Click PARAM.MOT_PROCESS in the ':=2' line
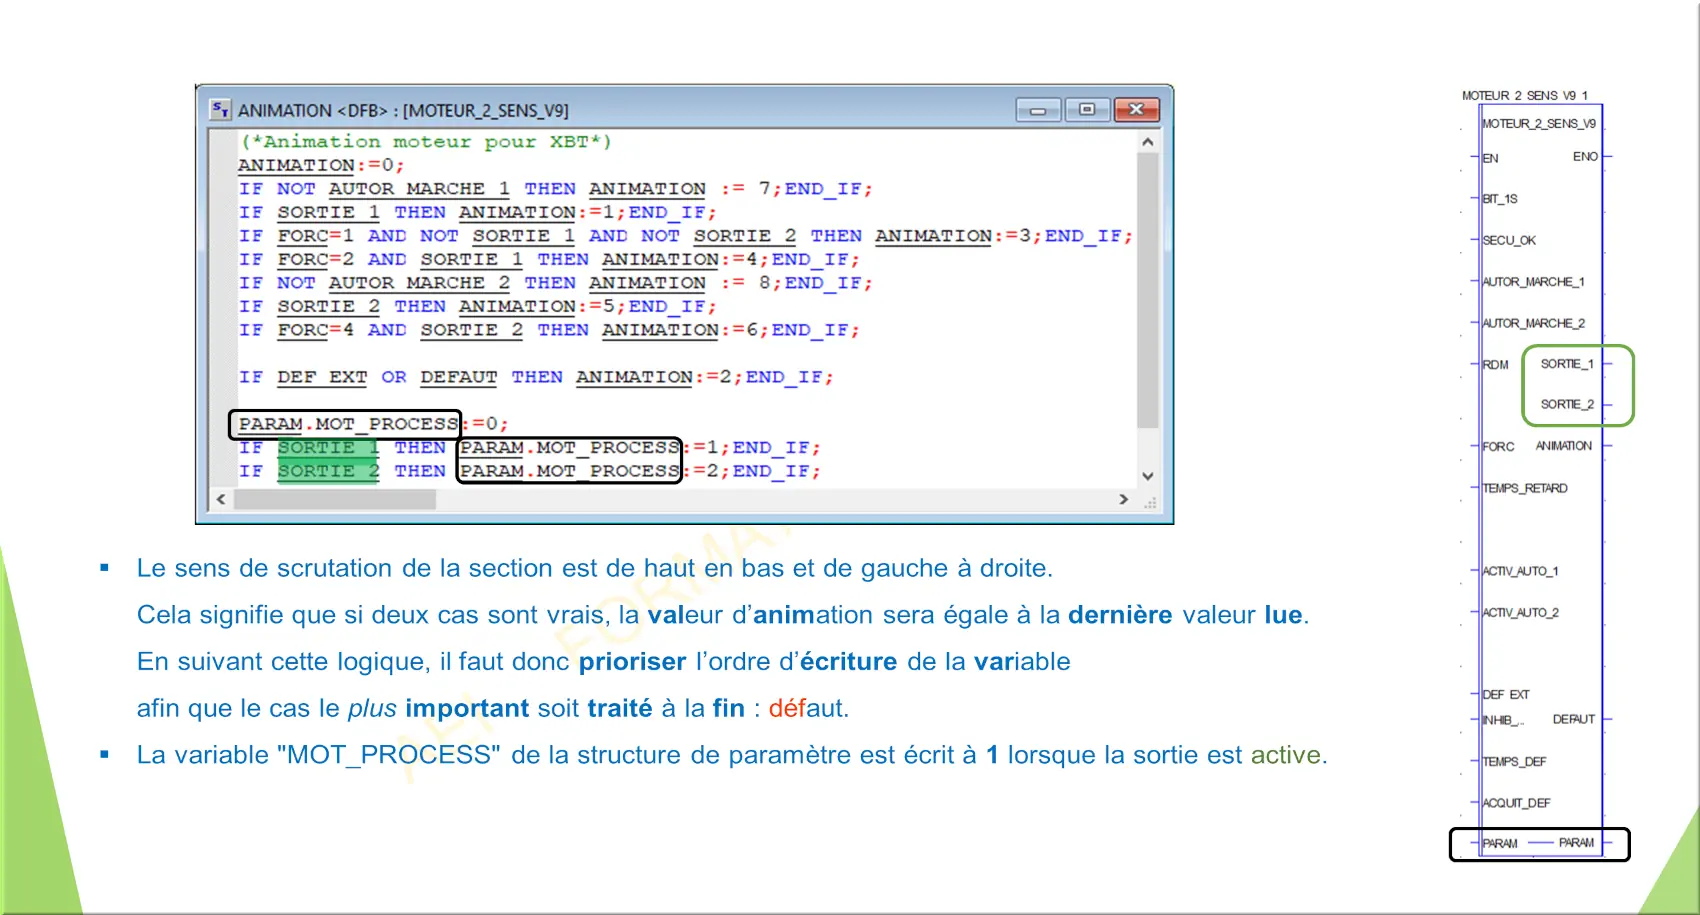Image resolution: width=1700 pixels, height=915 pixels. (569, 471)
